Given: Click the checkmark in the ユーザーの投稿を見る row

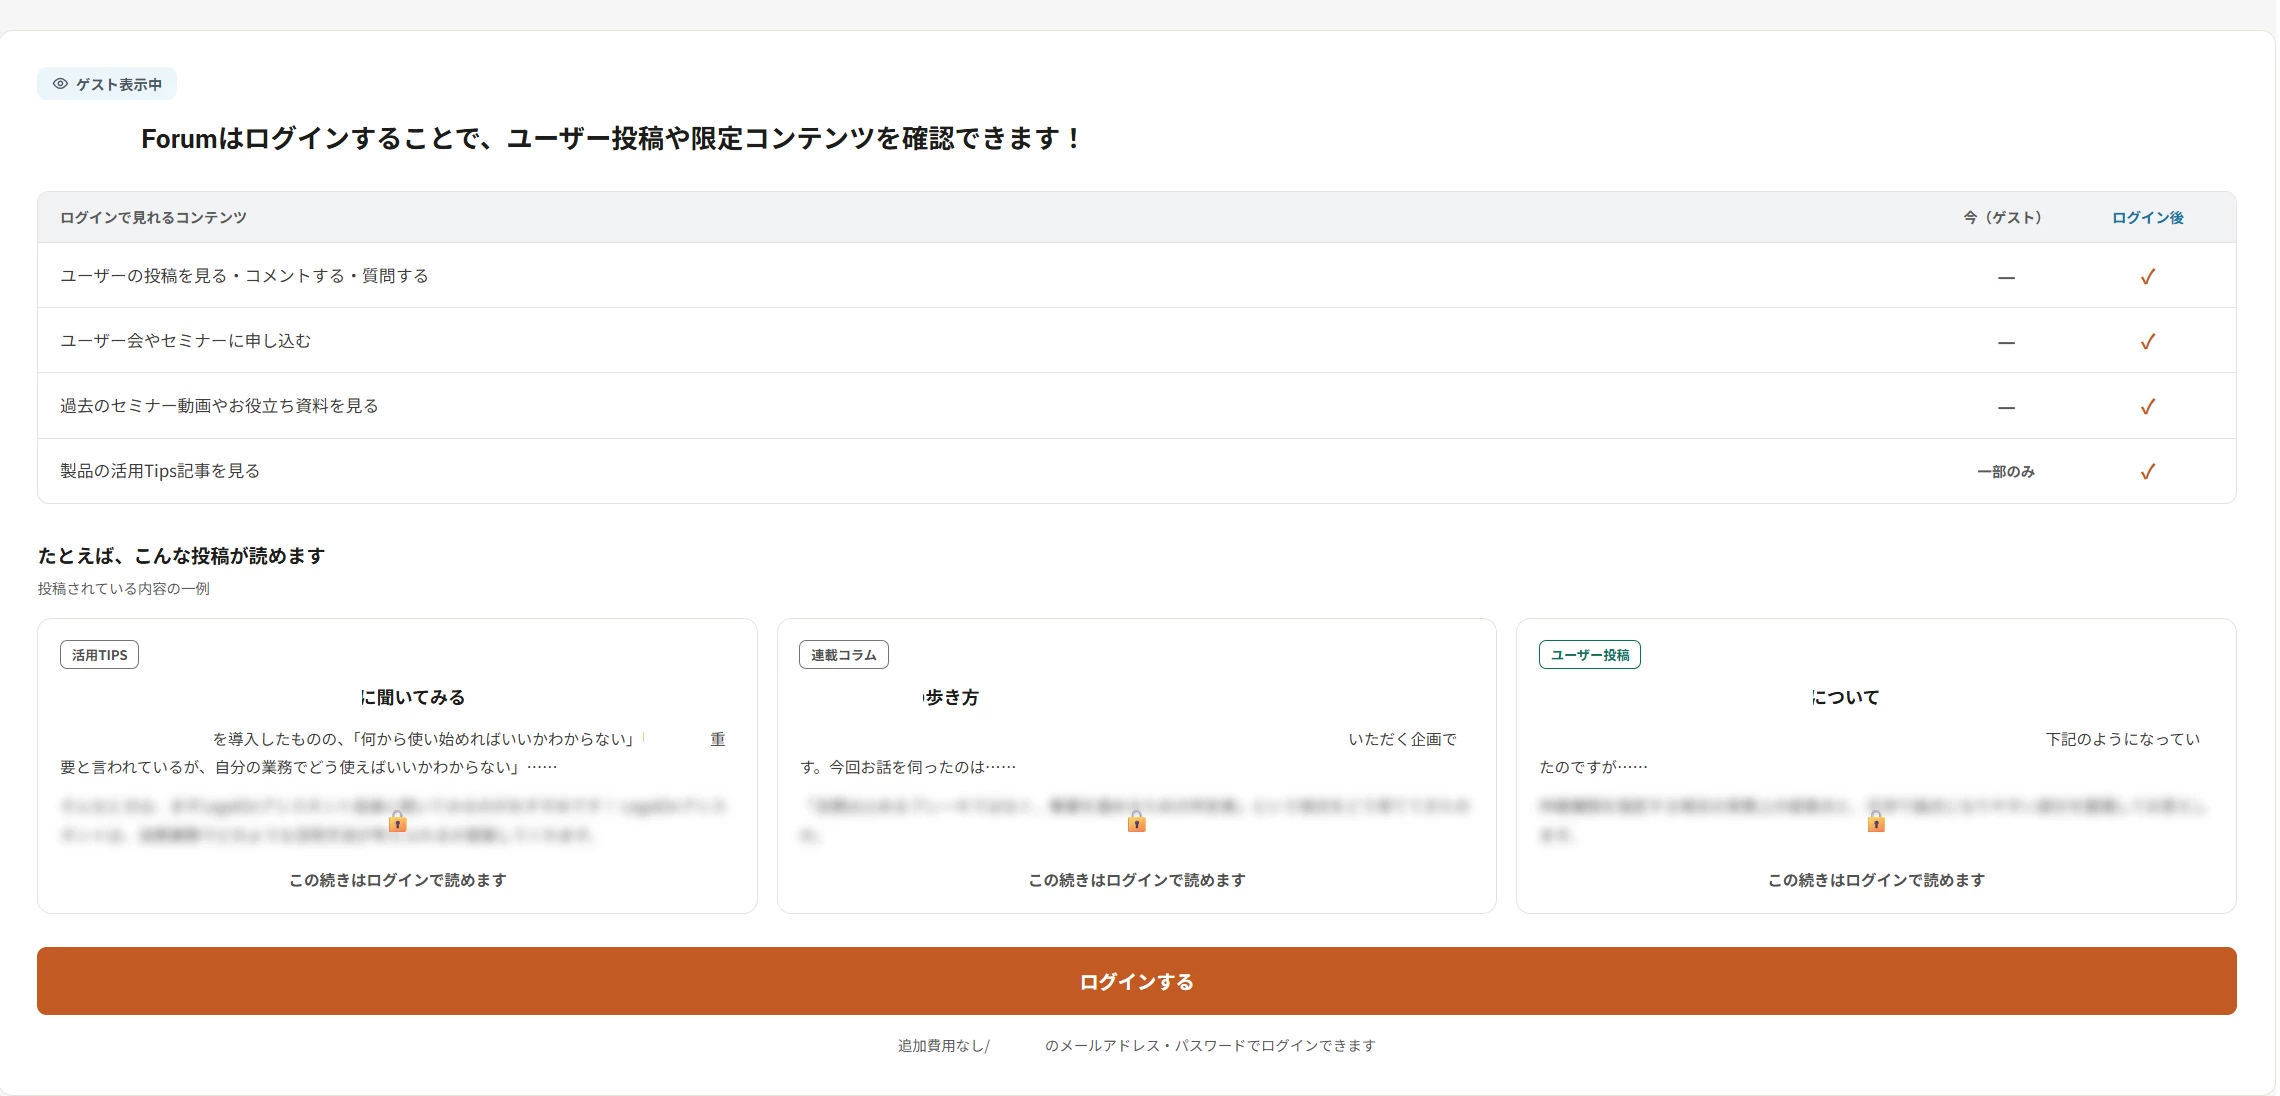Looking at the screenshot, I should coord(2147,276).
